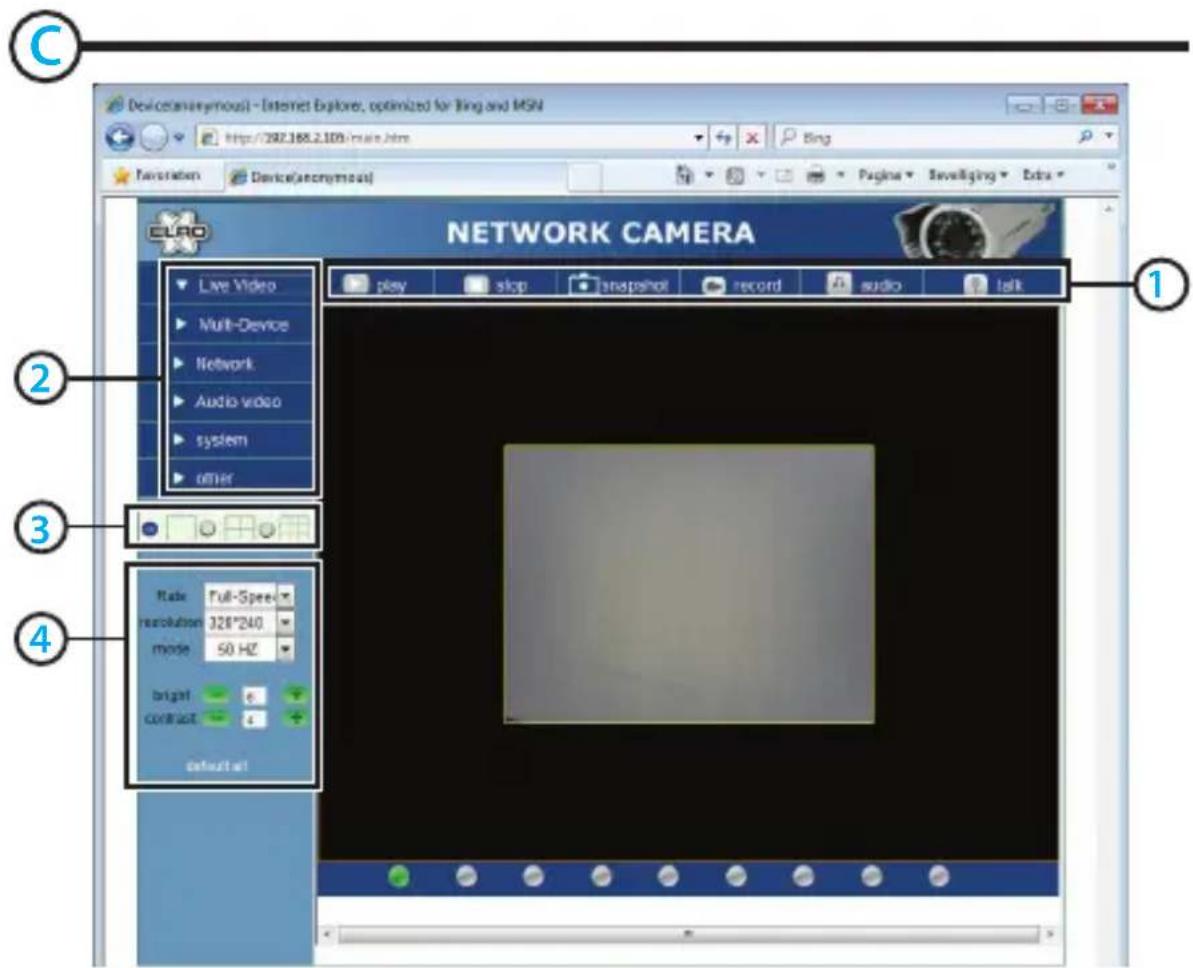The image size is (1193, 968).
Task: Click the RSS feeds toolbar icon
Action: tap(734, 176)
